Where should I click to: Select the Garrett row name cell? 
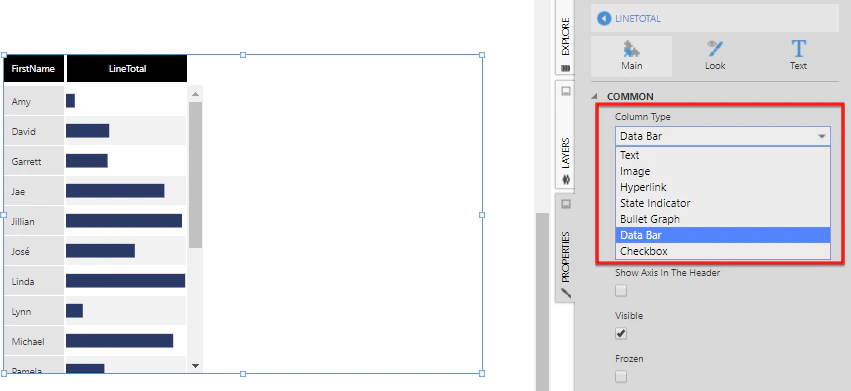click(34, 161)
